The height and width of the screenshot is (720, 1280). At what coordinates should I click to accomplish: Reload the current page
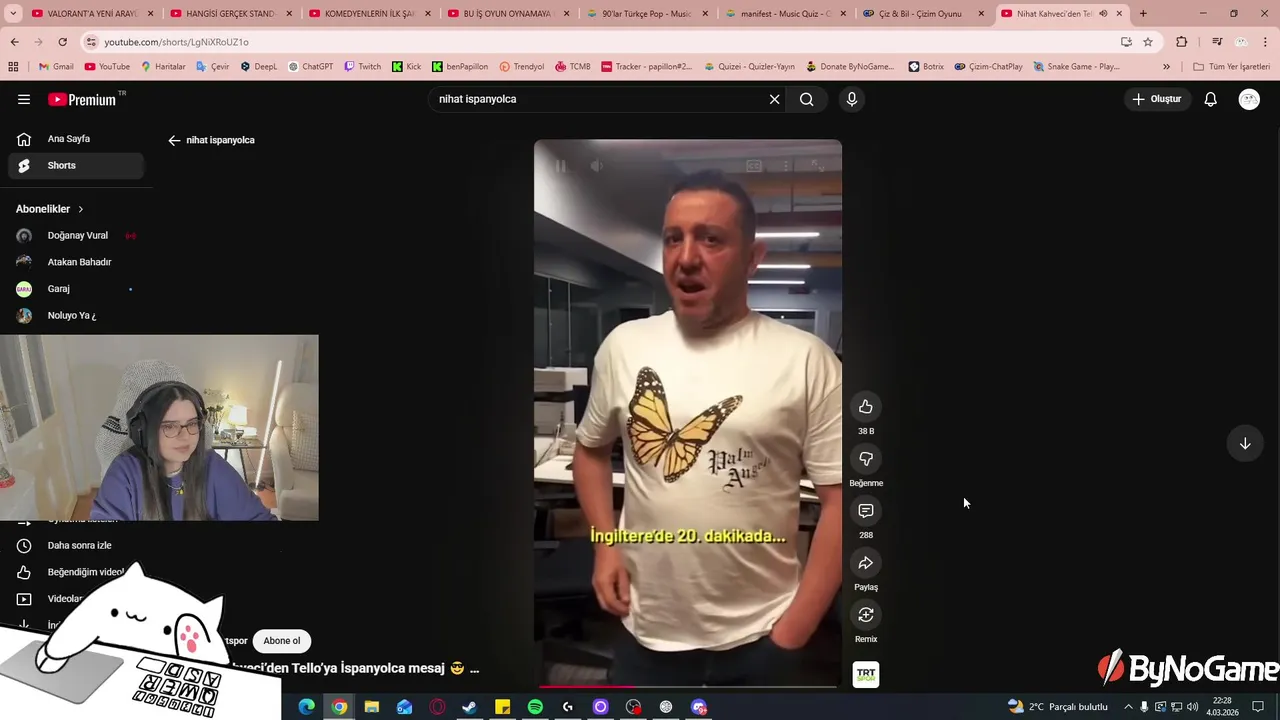[x=62, y=42]
